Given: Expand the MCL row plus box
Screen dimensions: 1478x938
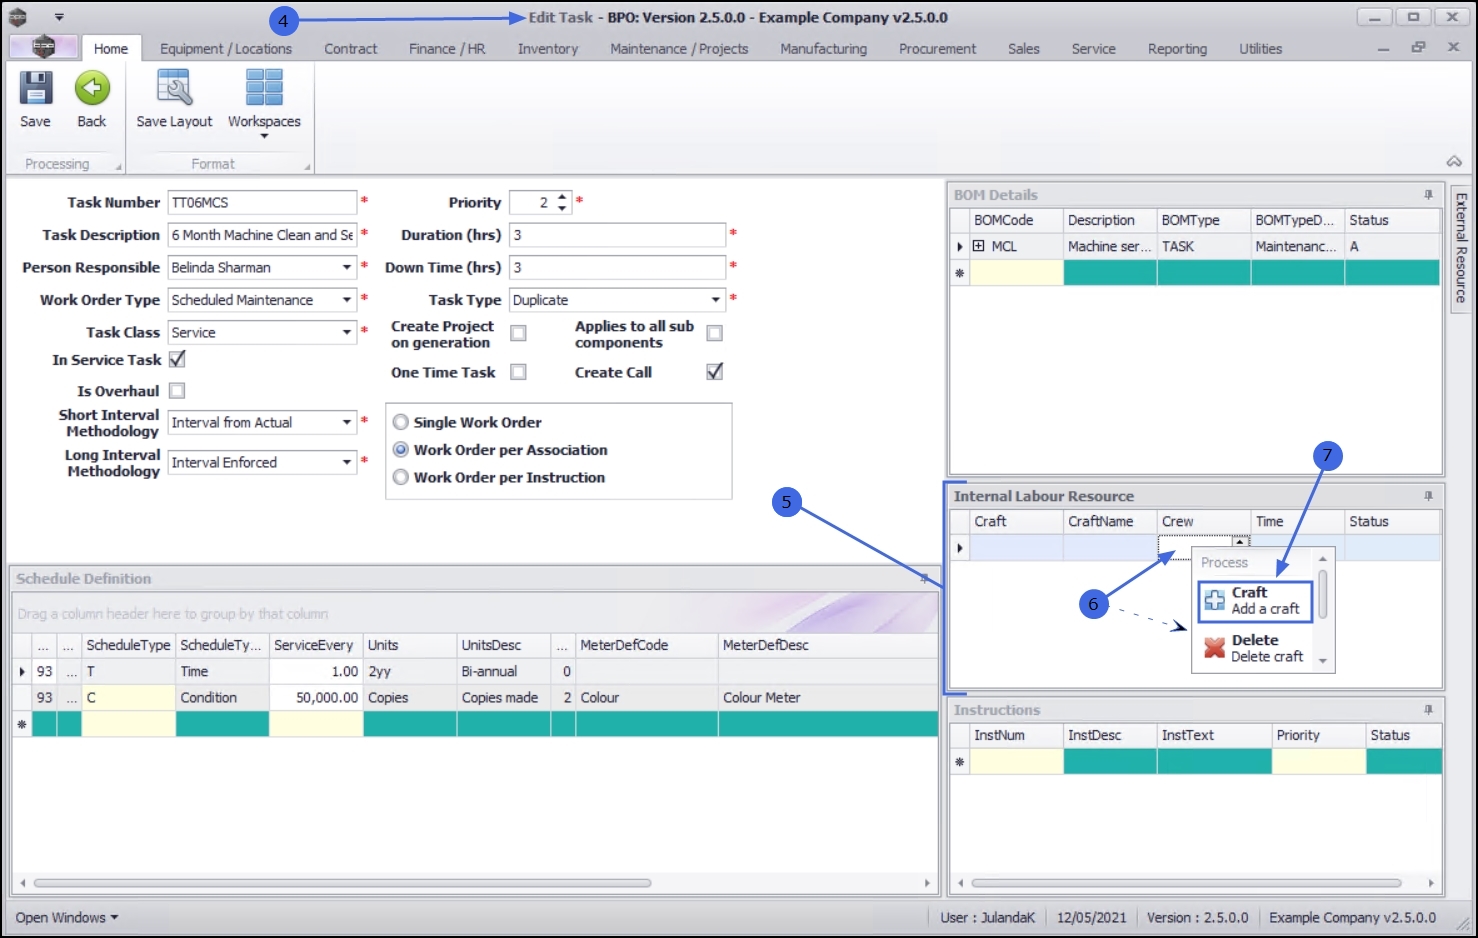Looking at the screenshot, I should coord(978,246).
